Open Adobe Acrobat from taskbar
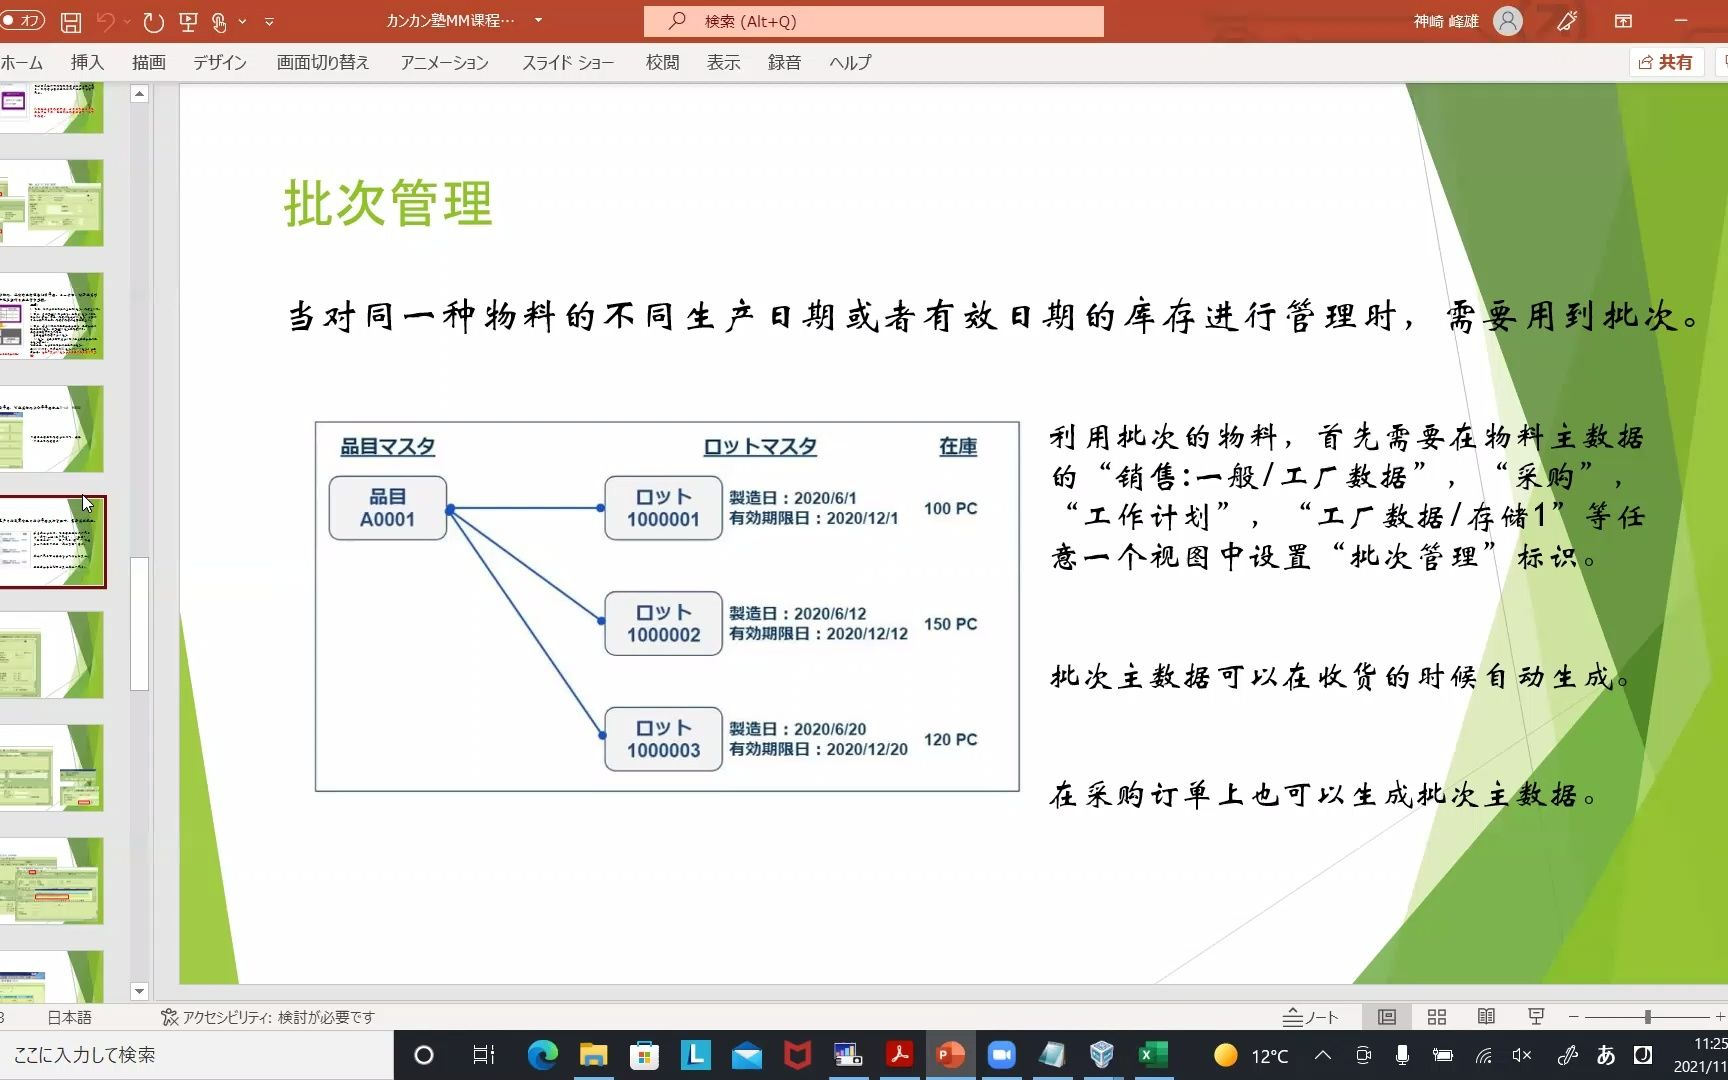 pyautogui.click(x=900, y=1055)
